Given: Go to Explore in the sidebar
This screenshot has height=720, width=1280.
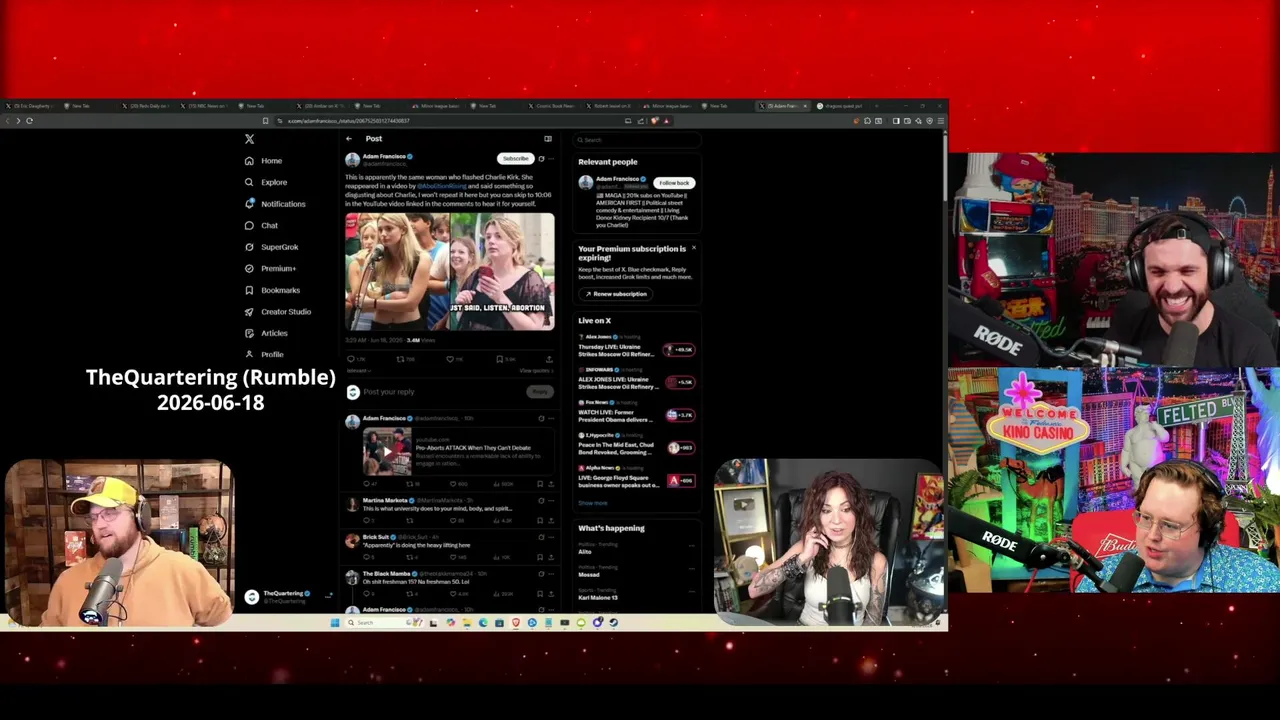Looking at the screenshot, I should [266, 182].
